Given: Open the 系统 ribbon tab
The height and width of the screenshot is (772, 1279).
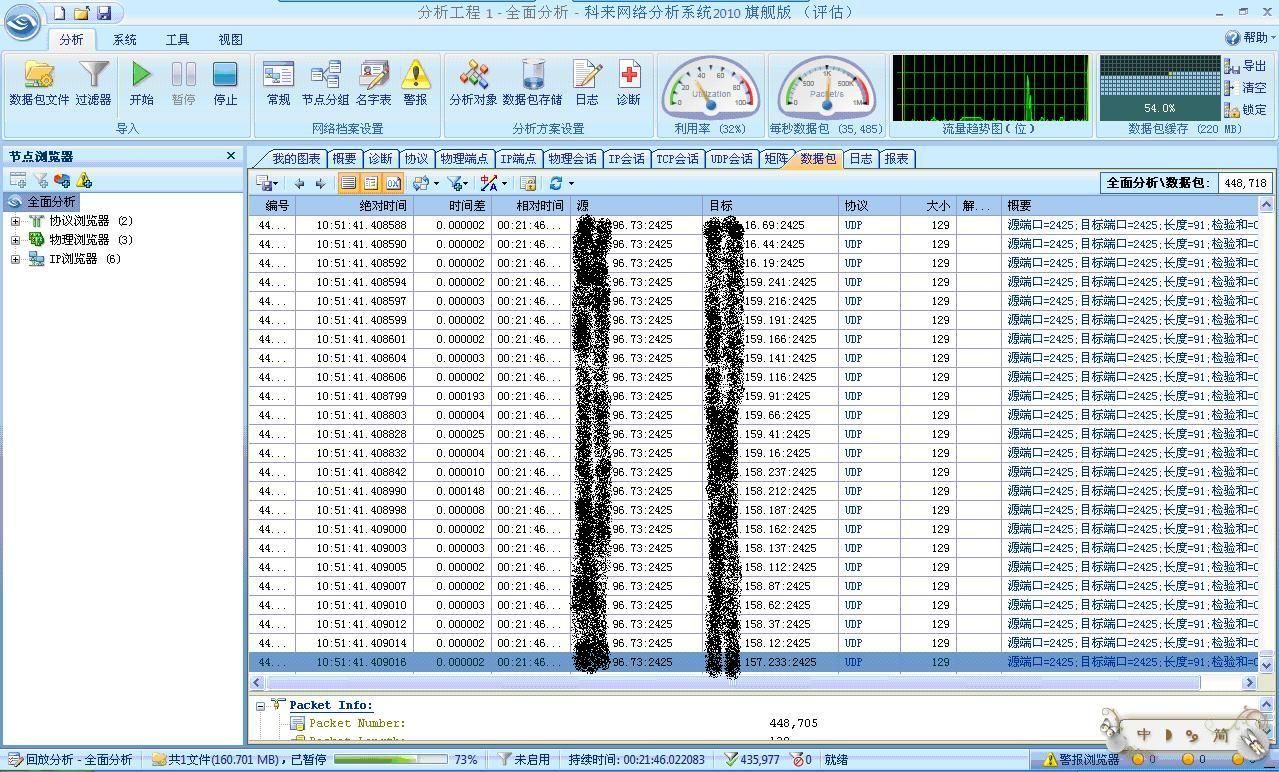Looking at the screenshot, I should click(x=125, y=40).
